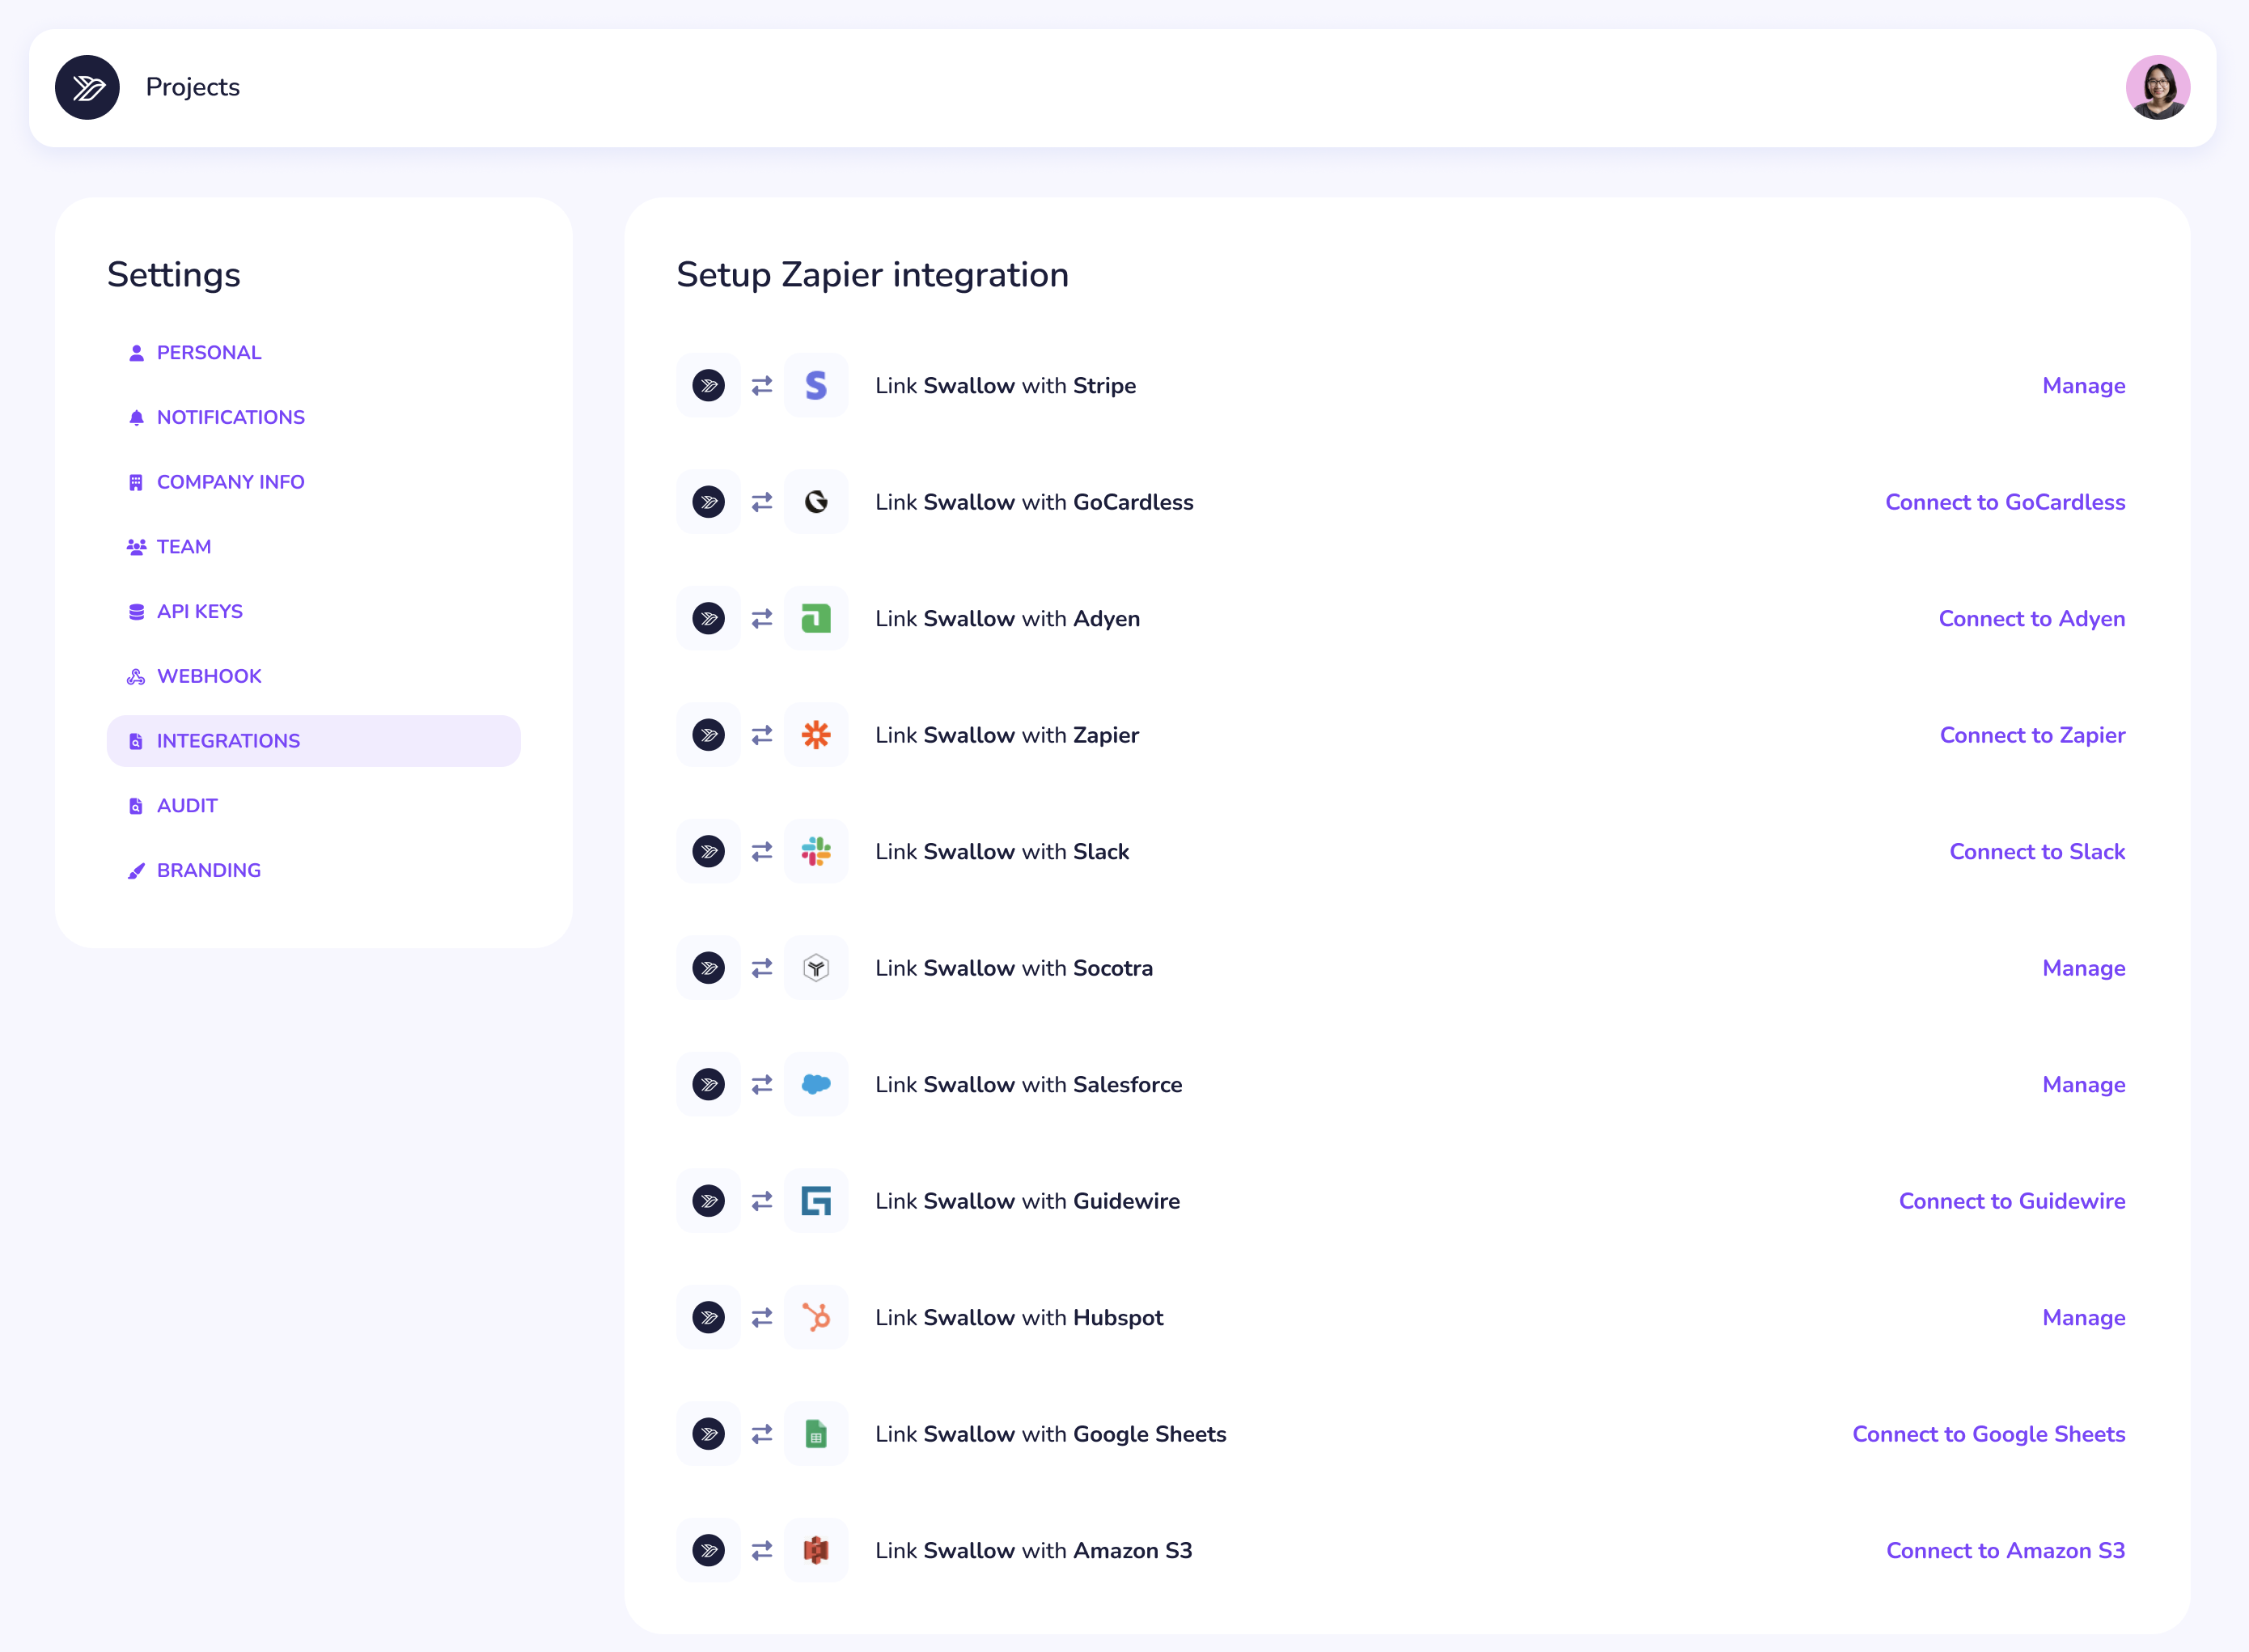The width and height of the screenshot is (2249, 1652).
Task: Click the Salesforce cloud icon
Action: (815, 1084)
